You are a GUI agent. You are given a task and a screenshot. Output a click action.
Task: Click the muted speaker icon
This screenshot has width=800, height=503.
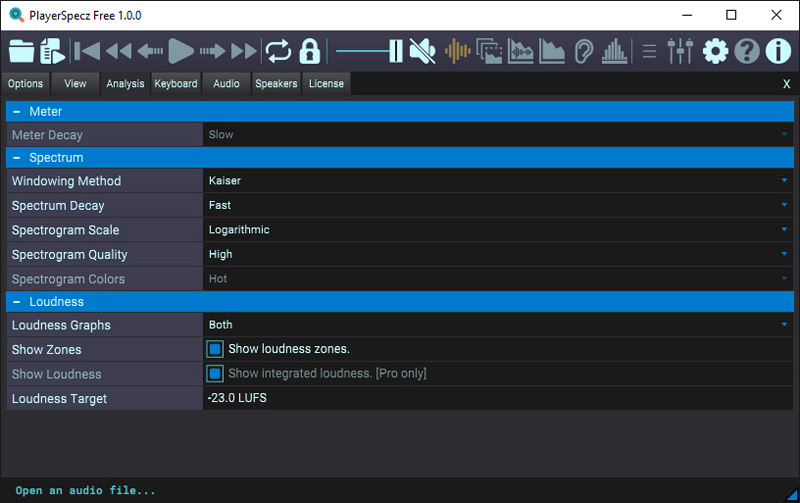tap(422, 50)
